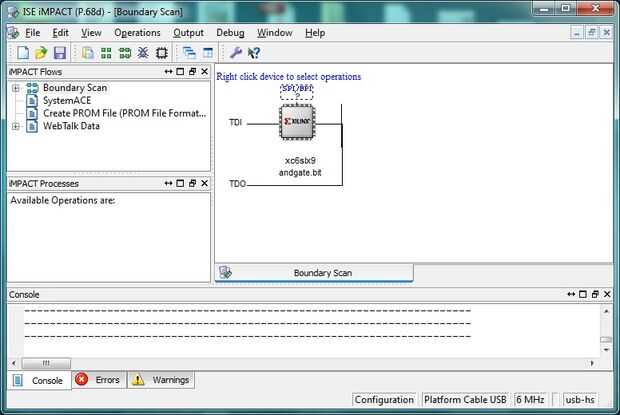Click the TDI label

pos(235,123)
